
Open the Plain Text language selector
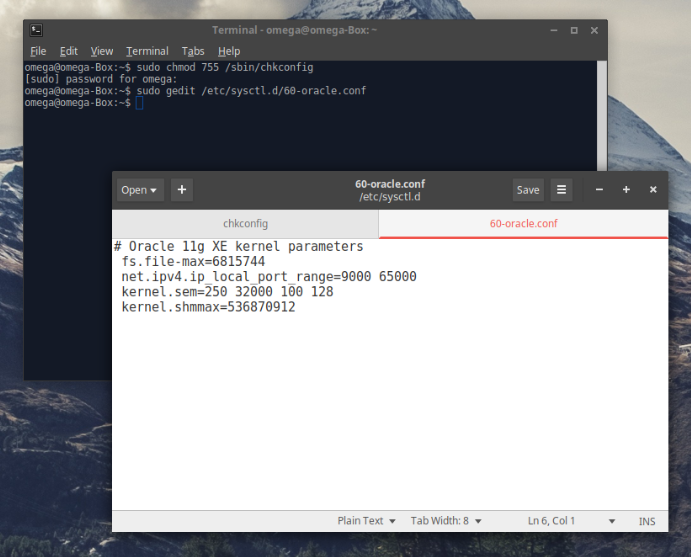(x=366, y=521)
